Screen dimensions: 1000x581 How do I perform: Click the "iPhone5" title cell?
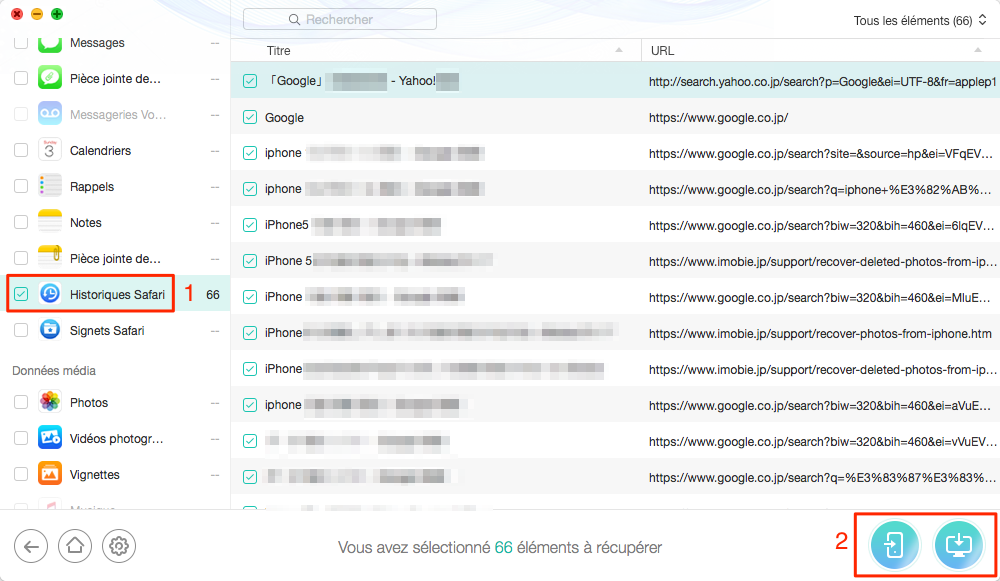click(x=287, y=225)
